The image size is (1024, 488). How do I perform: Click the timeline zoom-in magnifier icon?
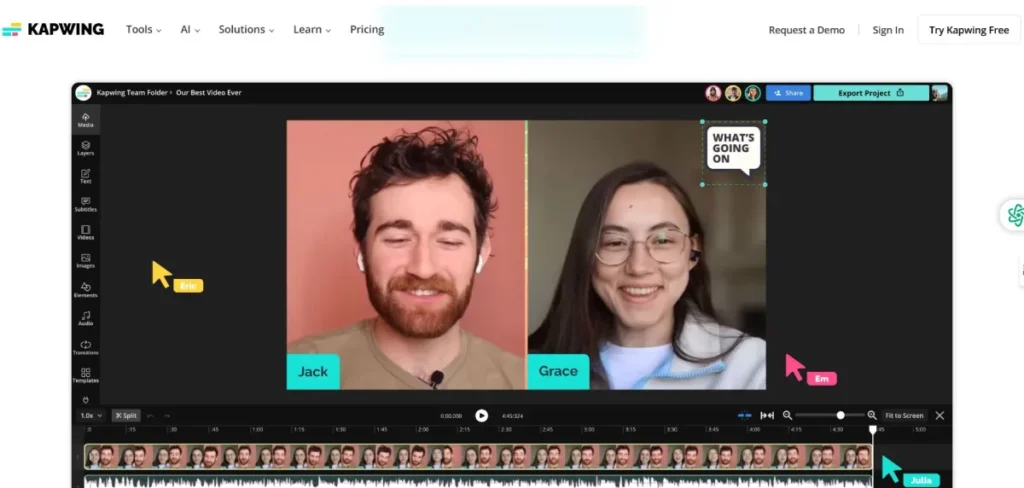(872, 415)
